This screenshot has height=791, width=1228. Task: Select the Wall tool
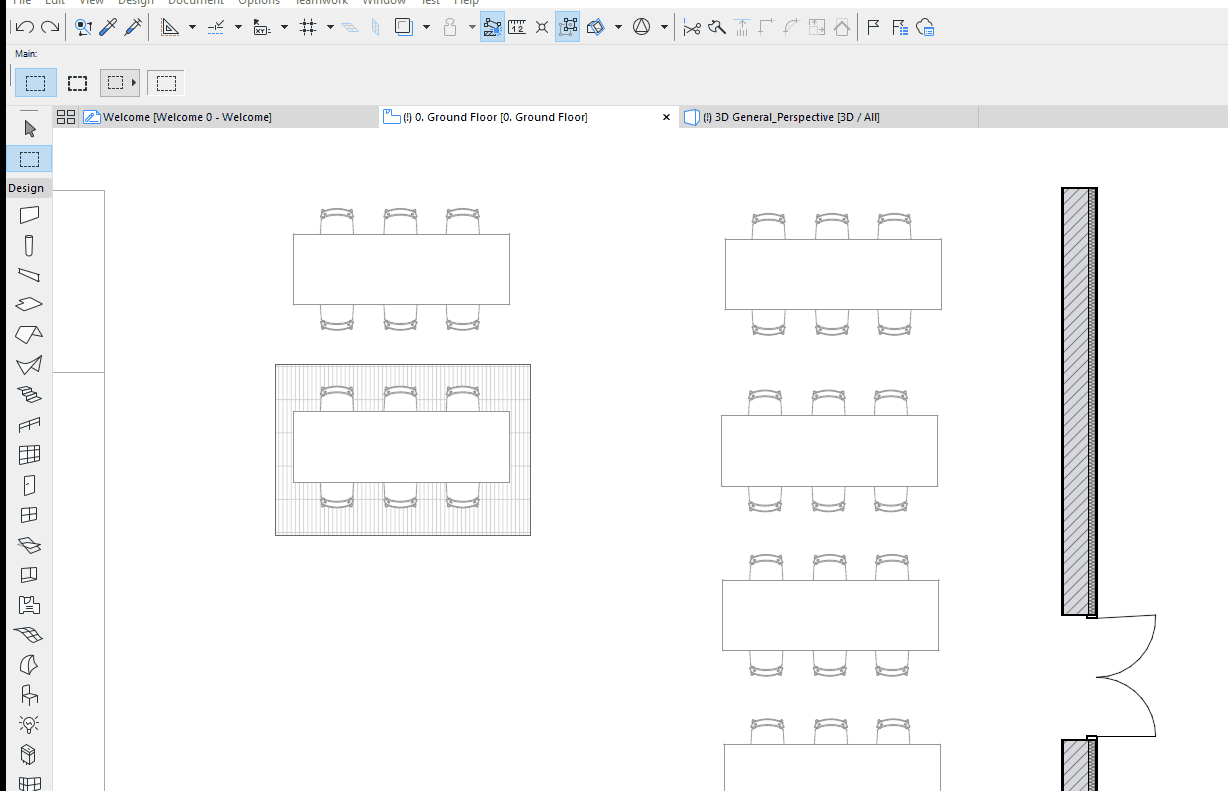point(29,214)
